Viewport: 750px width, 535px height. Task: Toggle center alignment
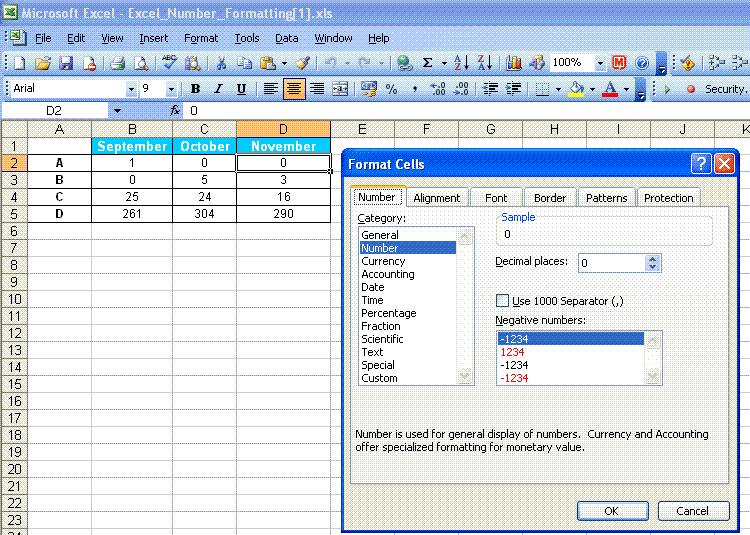[294, 89]
